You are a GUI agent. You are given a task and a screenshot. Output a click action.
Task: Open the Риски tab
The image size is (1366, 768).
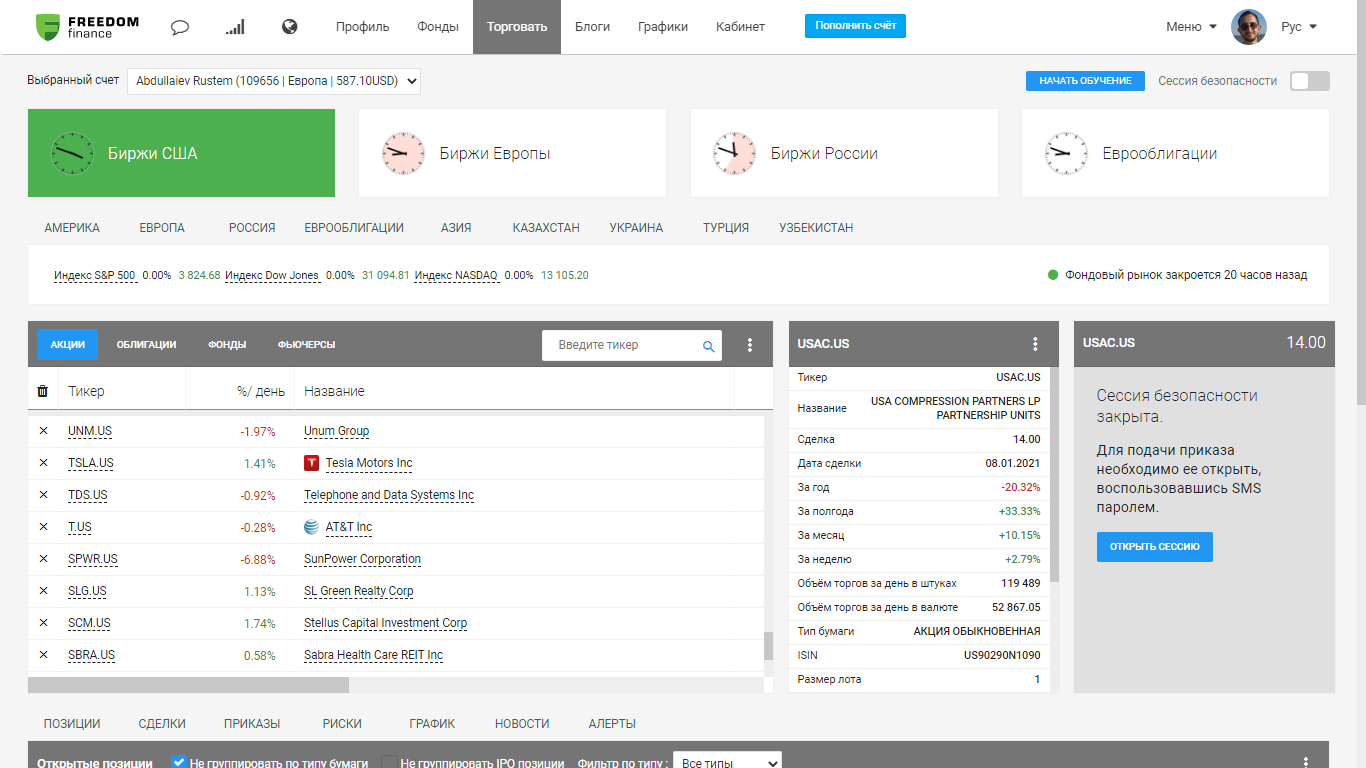[342, 724]
